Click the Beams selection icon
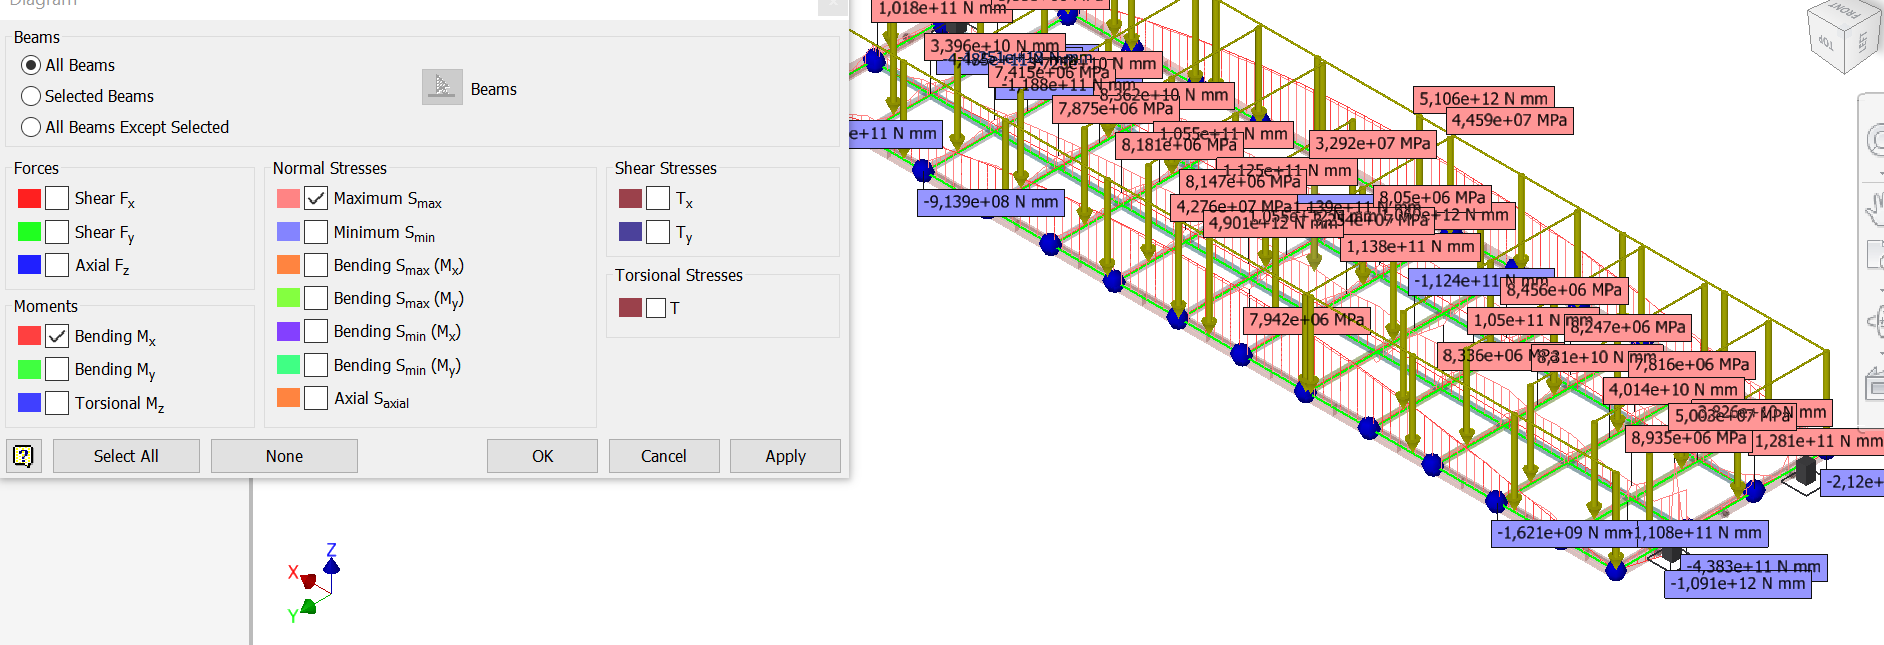Image resolution: width=1884 pixels, height=645 pixels. [x=442, y=88]
